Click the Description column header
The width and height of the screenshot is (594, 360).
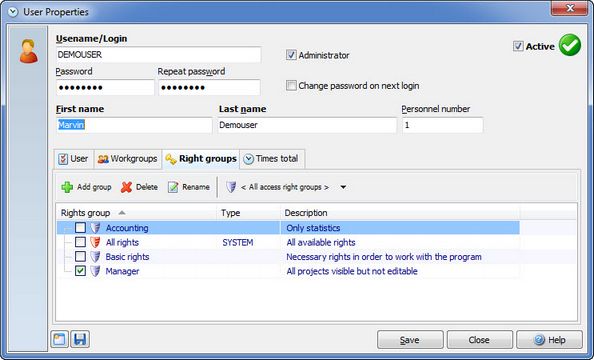click(x=400, y=213)
